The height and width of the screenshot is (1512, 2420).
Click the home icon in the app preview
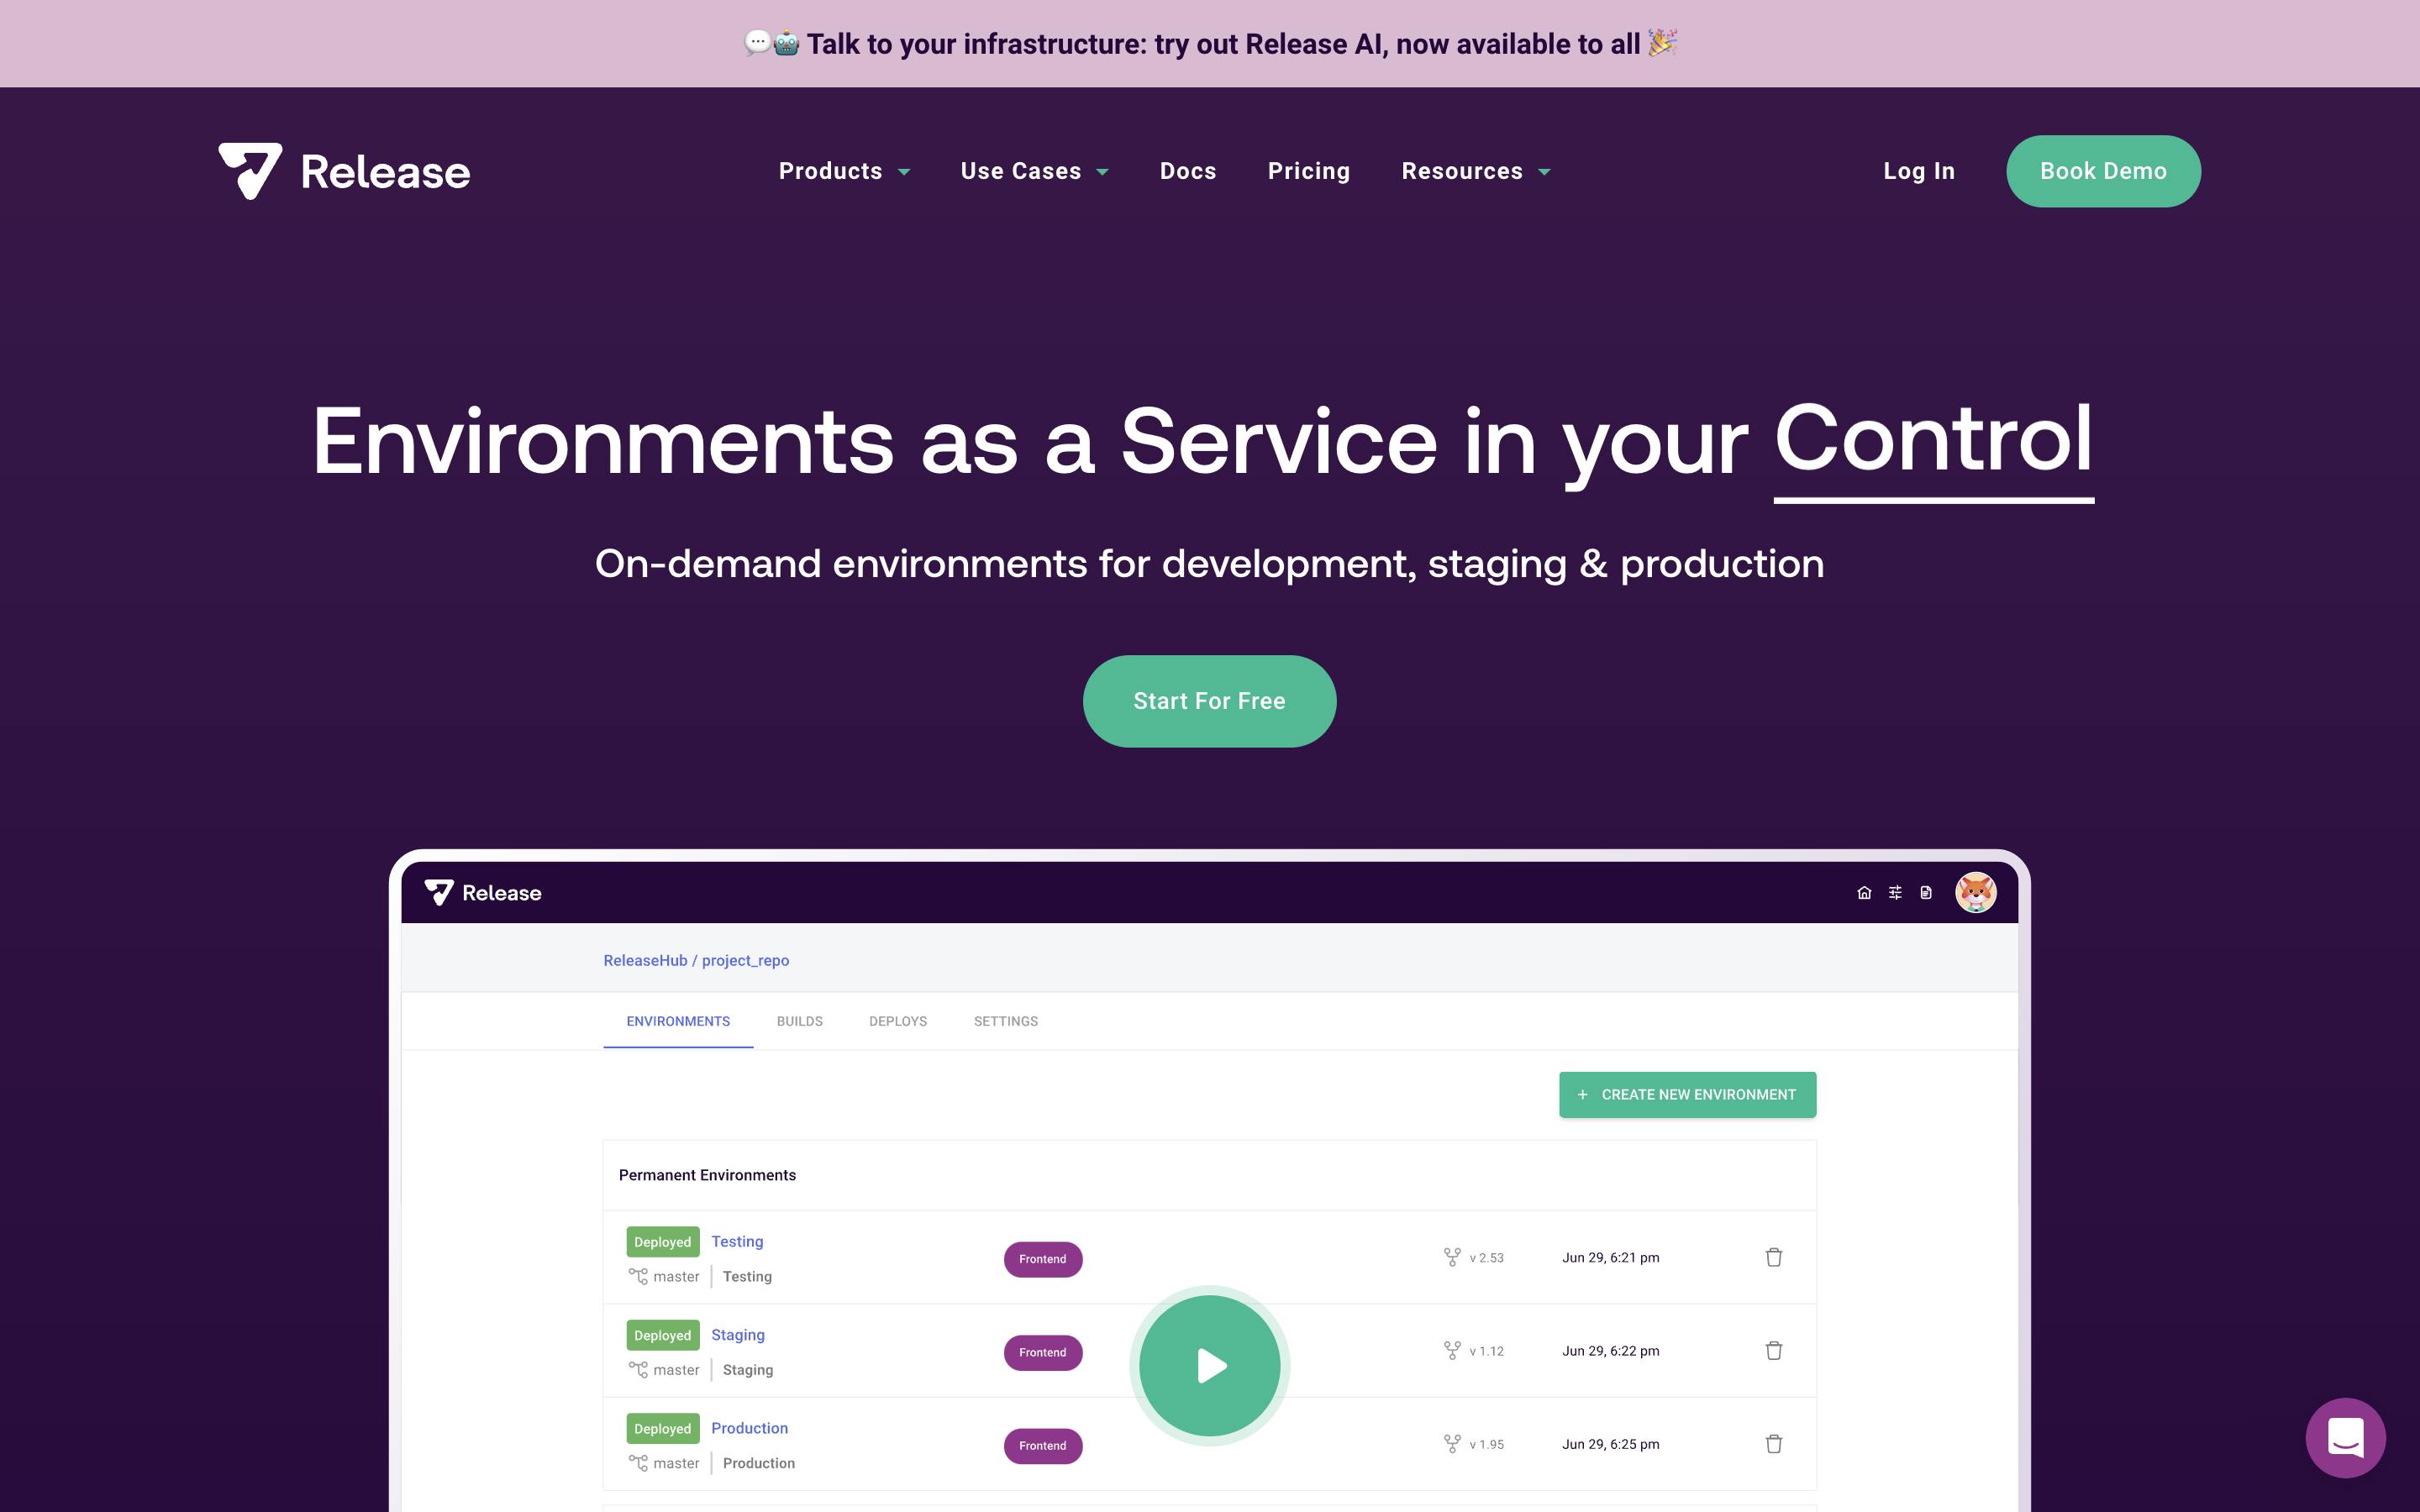pos(1864,892)
